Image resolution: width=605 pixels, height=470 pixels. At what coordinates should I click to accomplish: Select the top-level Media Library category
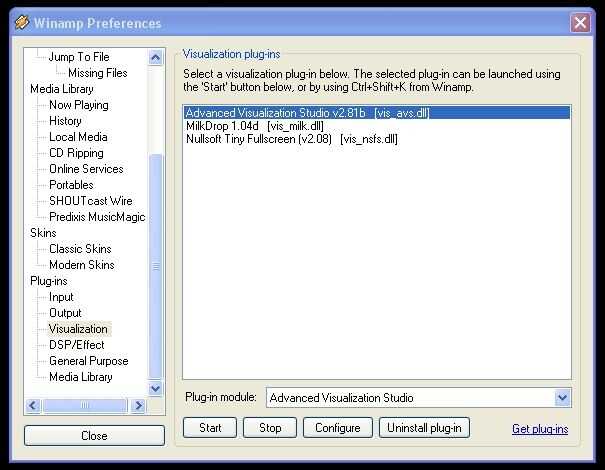[x=62, y=89]
